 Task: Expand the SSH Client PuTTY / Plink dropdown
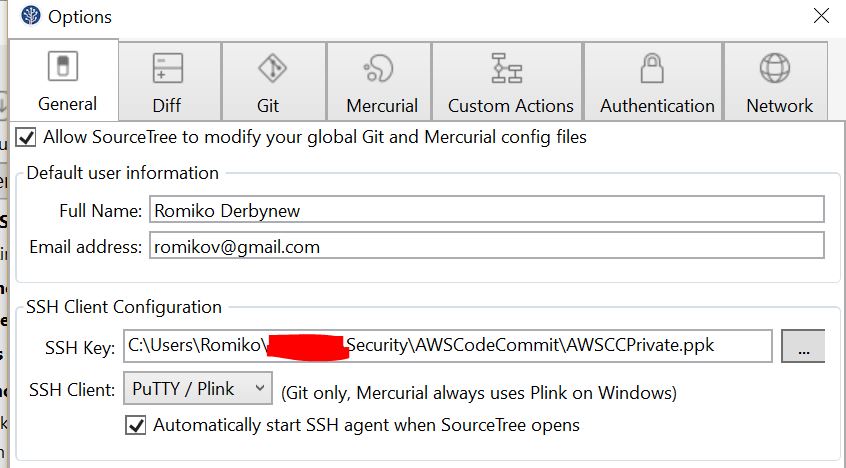[x=197, y=388]
